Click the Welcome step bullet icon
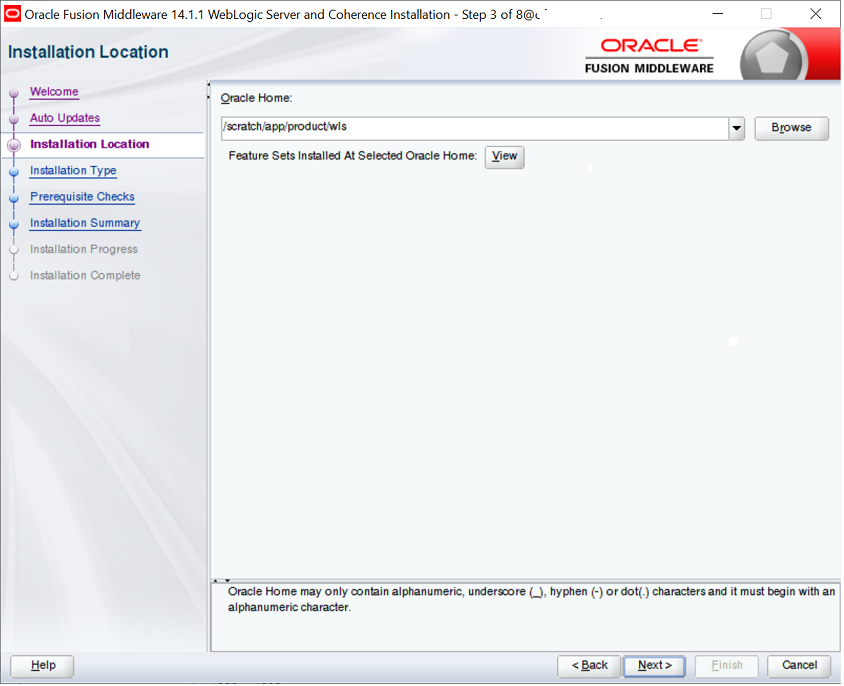The width and height of the screenshot is (844, 686). (x=14, y=93)
